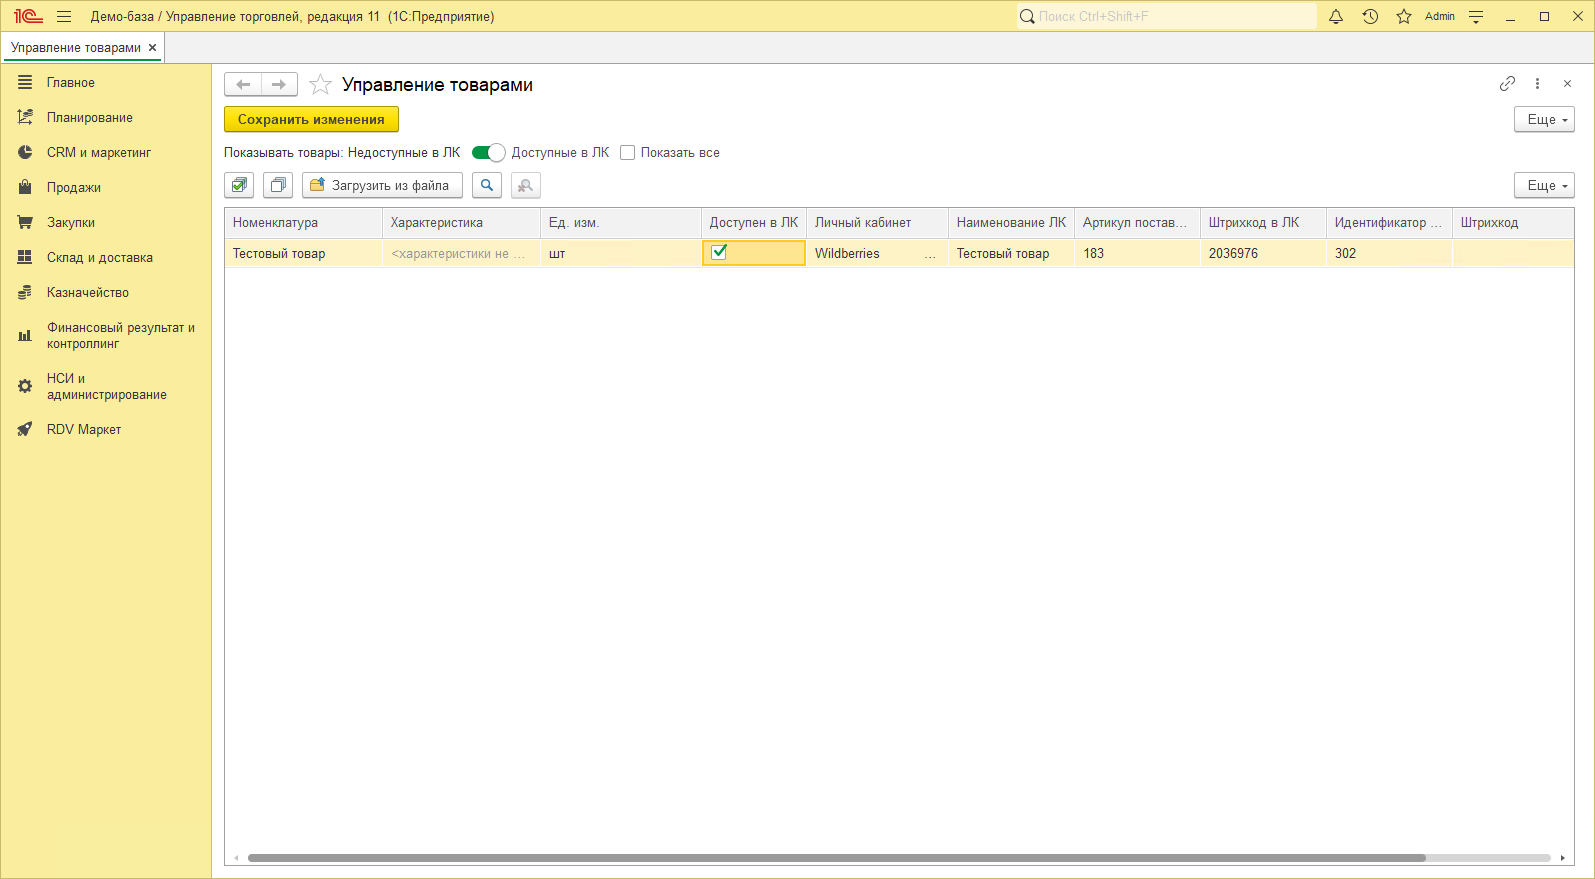This screenshot has width=1595, height=879.
Task: Click the notifications bell icon
Action: (1336, 16)
